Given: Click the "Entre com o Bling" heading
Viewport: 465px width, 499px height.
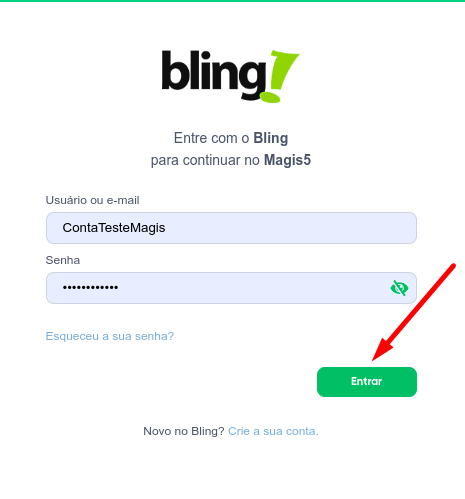Looking at the screenshot, I should (x=231, y=138).
